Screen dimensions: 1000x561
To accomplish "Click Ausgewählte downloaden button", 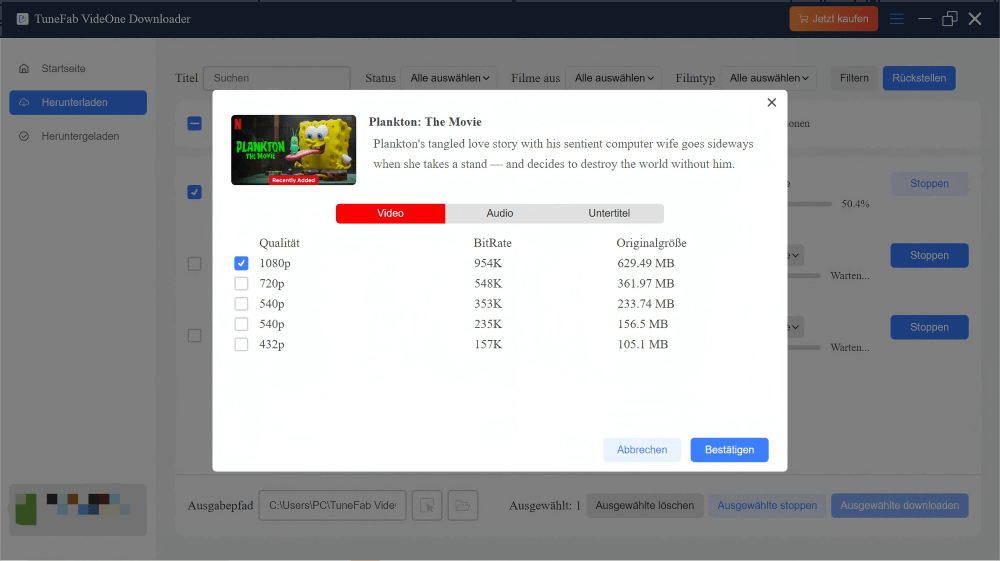I will point(899,506).
